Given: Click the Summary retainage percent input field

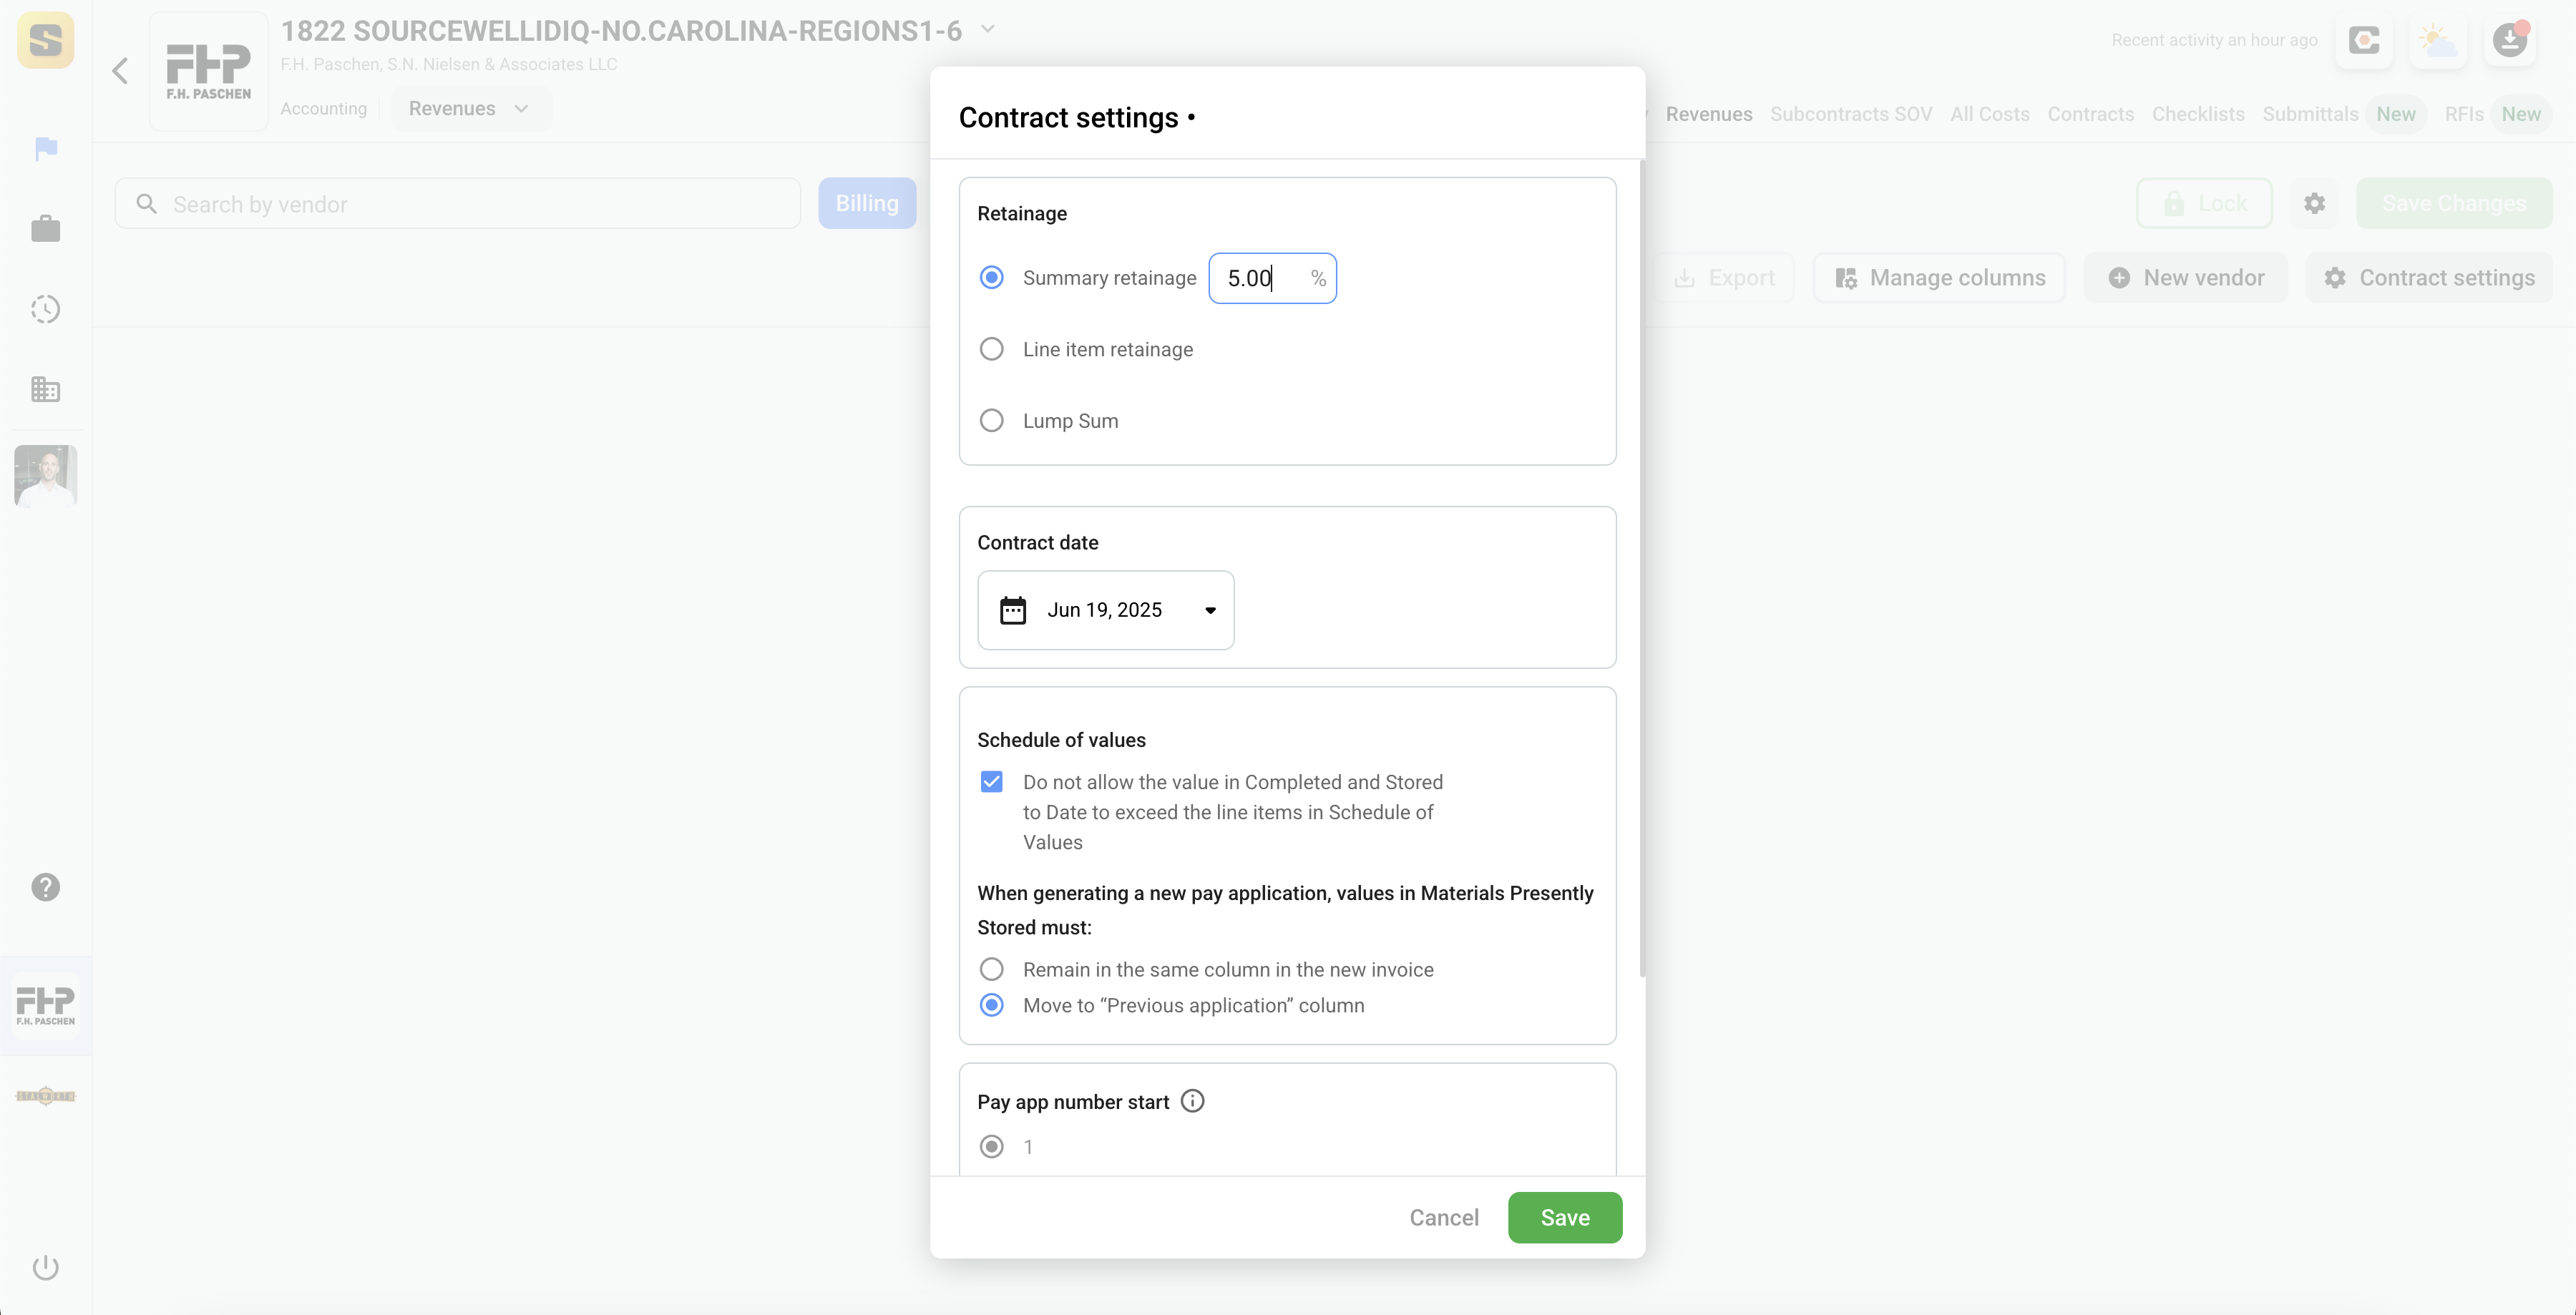Looking at the screenshot, I should coord(1272,278).
